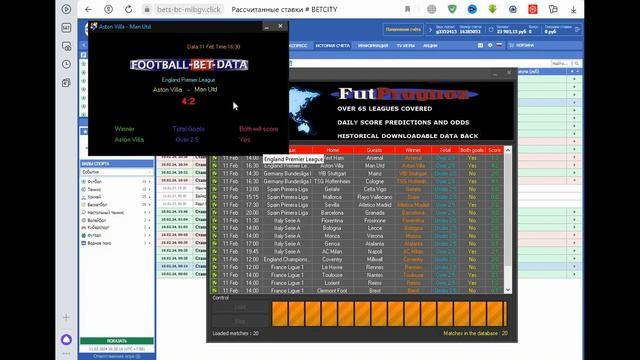Click the browser address bar URL
This screenshot has width=640, height=360.
coord(188,9)
